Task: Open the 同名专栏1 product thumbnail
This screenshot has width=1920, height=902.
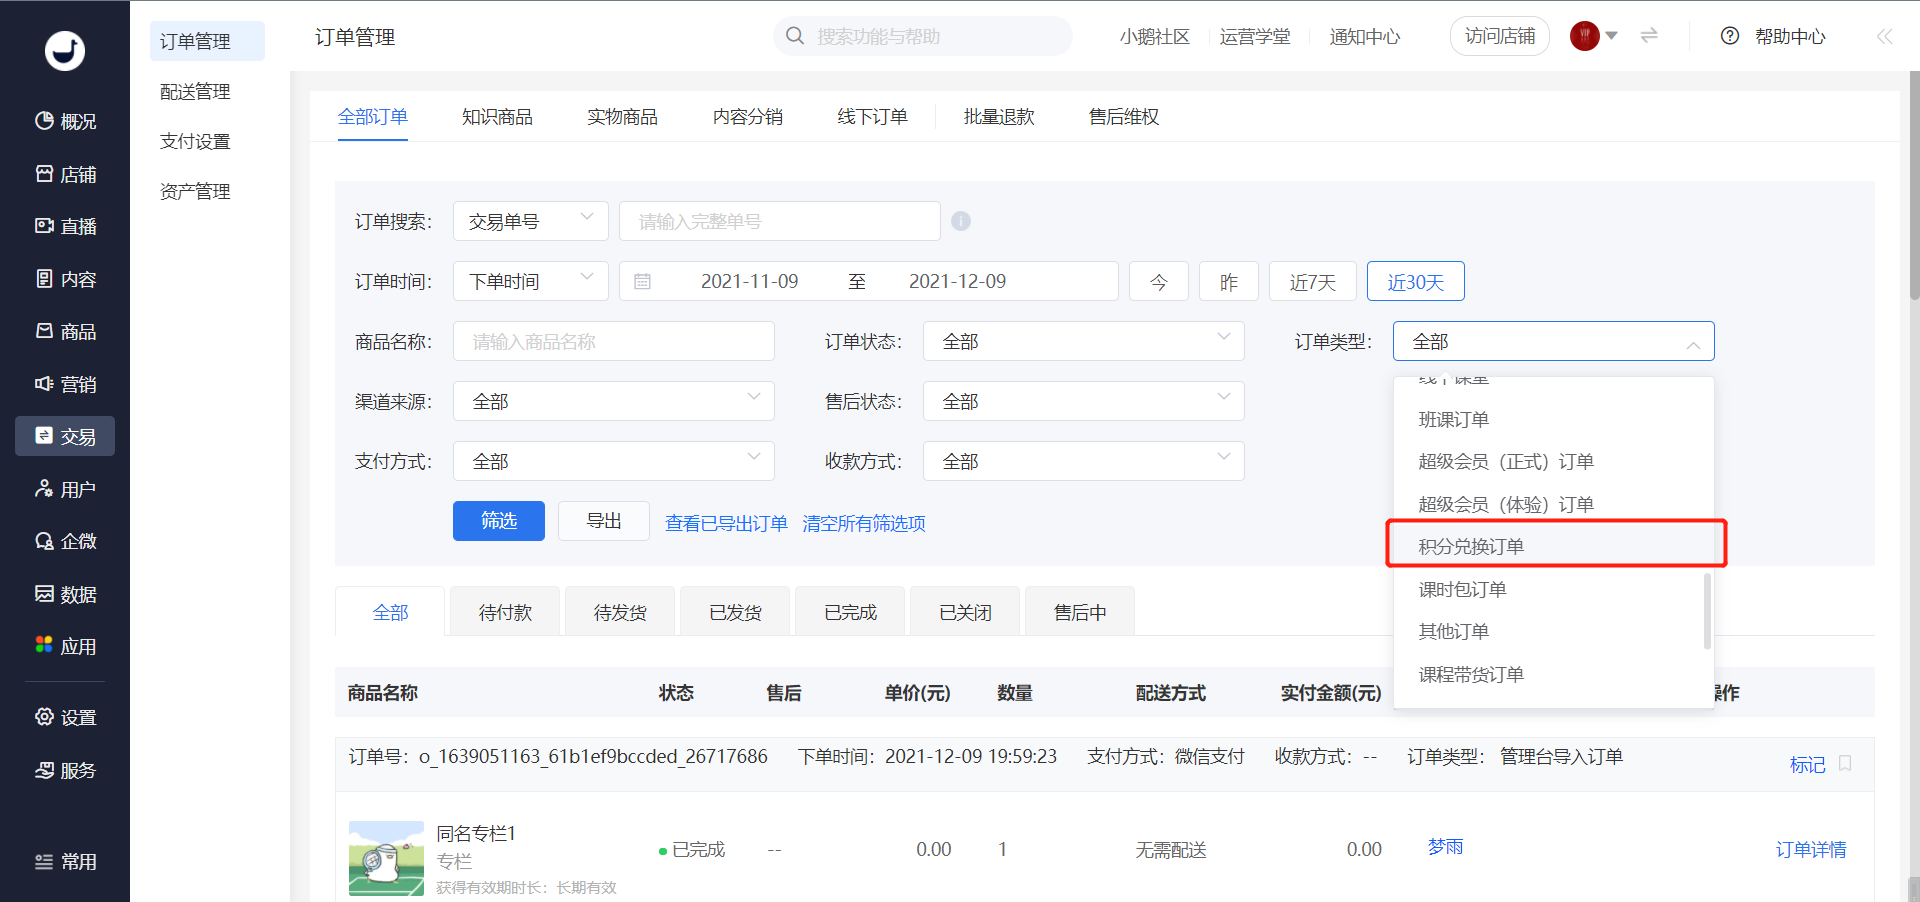Action: (386, 858)
